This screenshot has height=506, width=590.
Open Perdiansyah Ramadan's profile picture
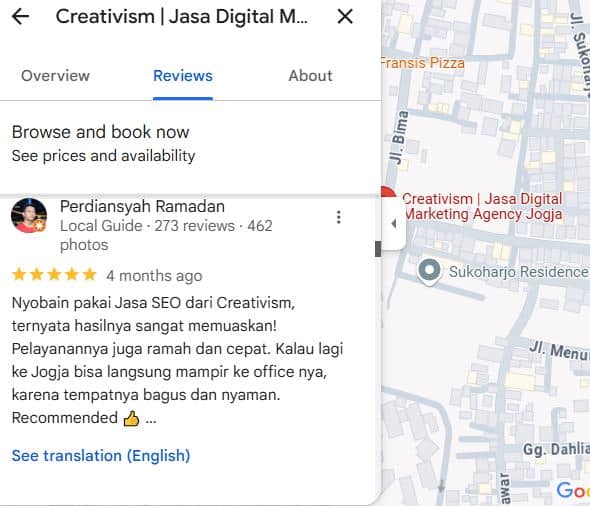click(x=29, y=216)
